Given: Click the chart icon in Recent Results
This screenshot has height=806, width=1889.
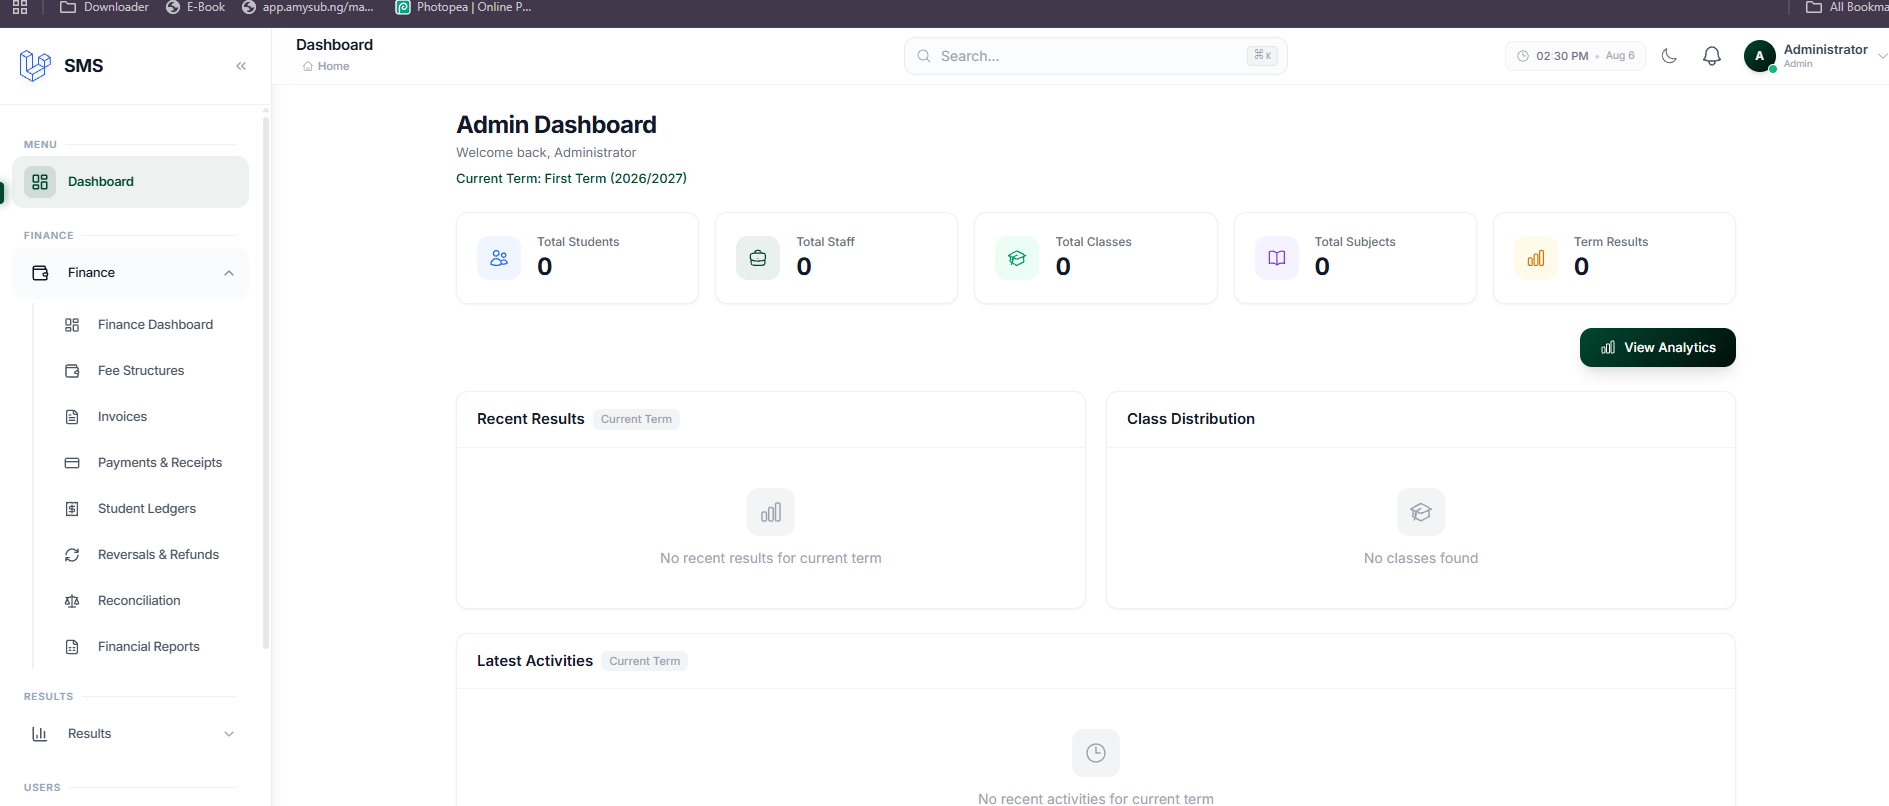Looking at the screenshot, I should coord(771,512).
